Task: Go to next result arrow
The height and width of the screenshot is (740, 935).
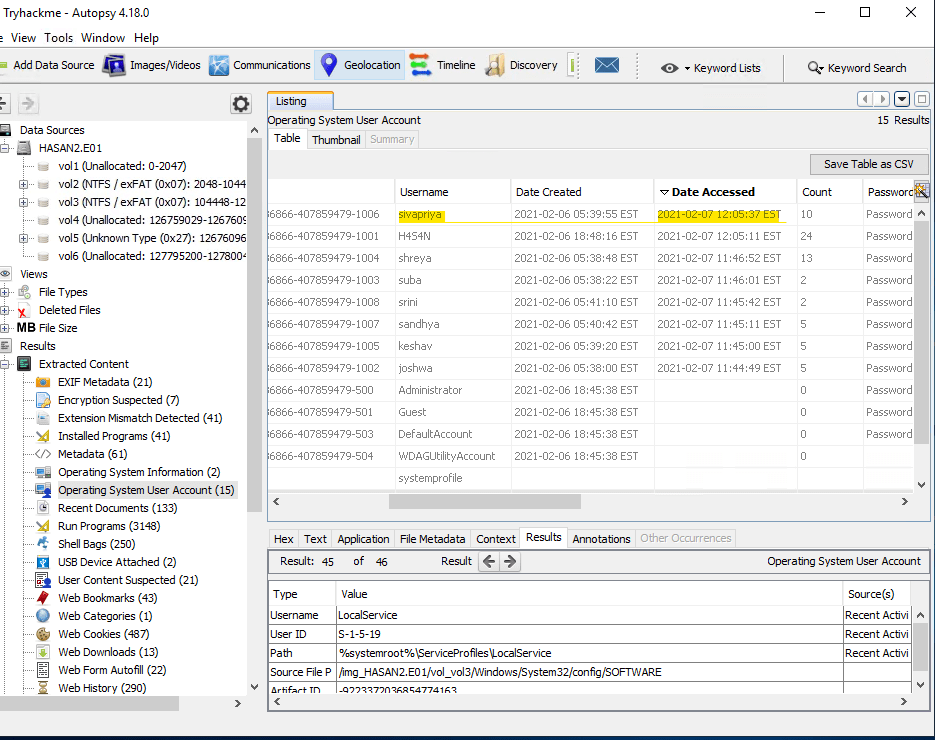Action: (510, 561)
